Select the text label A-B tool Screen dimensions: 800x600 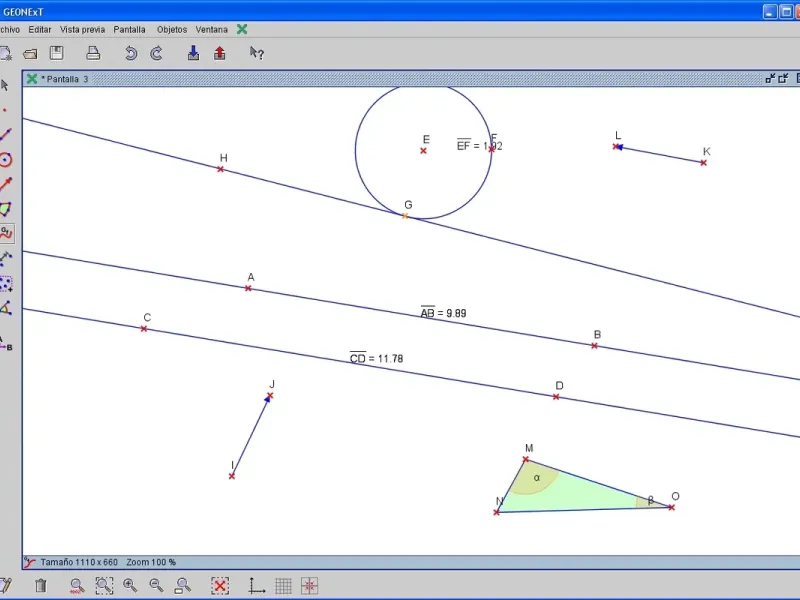point(6,343)
